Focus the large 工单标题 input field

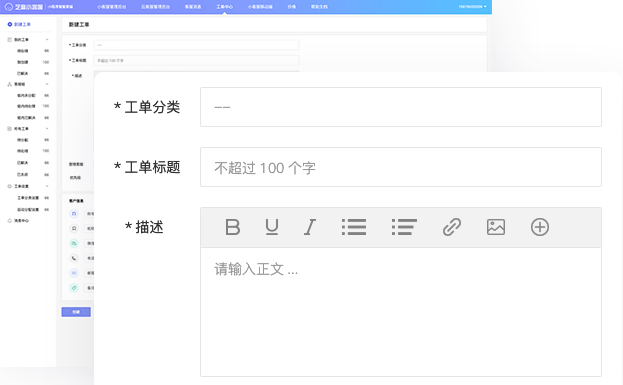coord(401,167)
